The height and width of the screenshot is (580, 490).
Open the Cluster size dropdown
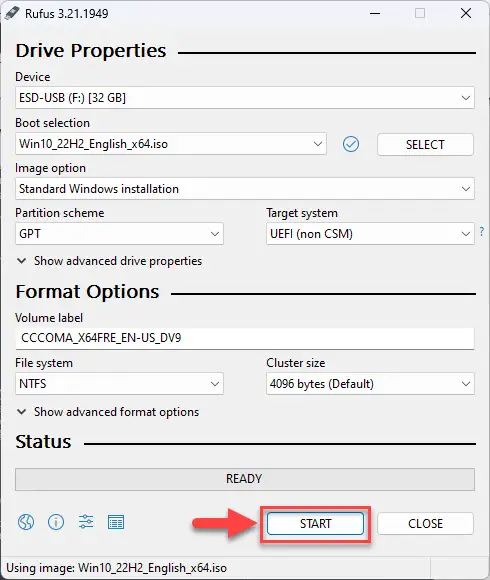tap(370, 384)
